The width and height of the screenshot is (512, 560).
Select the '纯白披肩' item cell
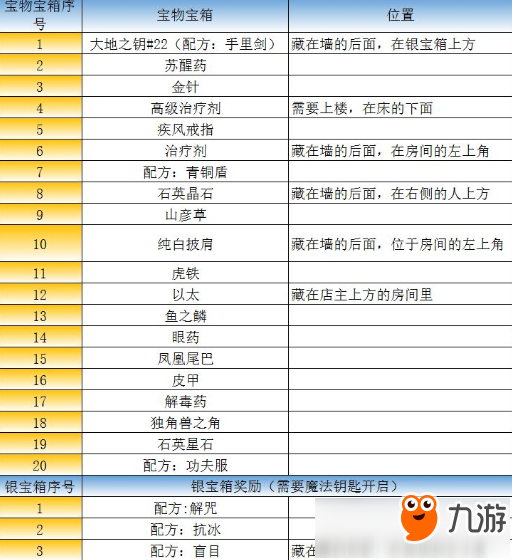185,244
